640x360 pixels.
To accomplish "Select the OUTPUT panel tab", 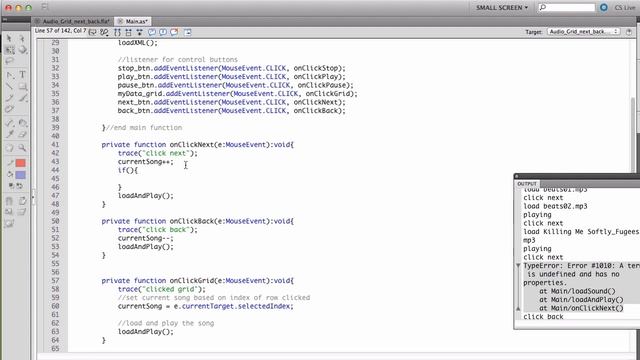I will (527, 184).
